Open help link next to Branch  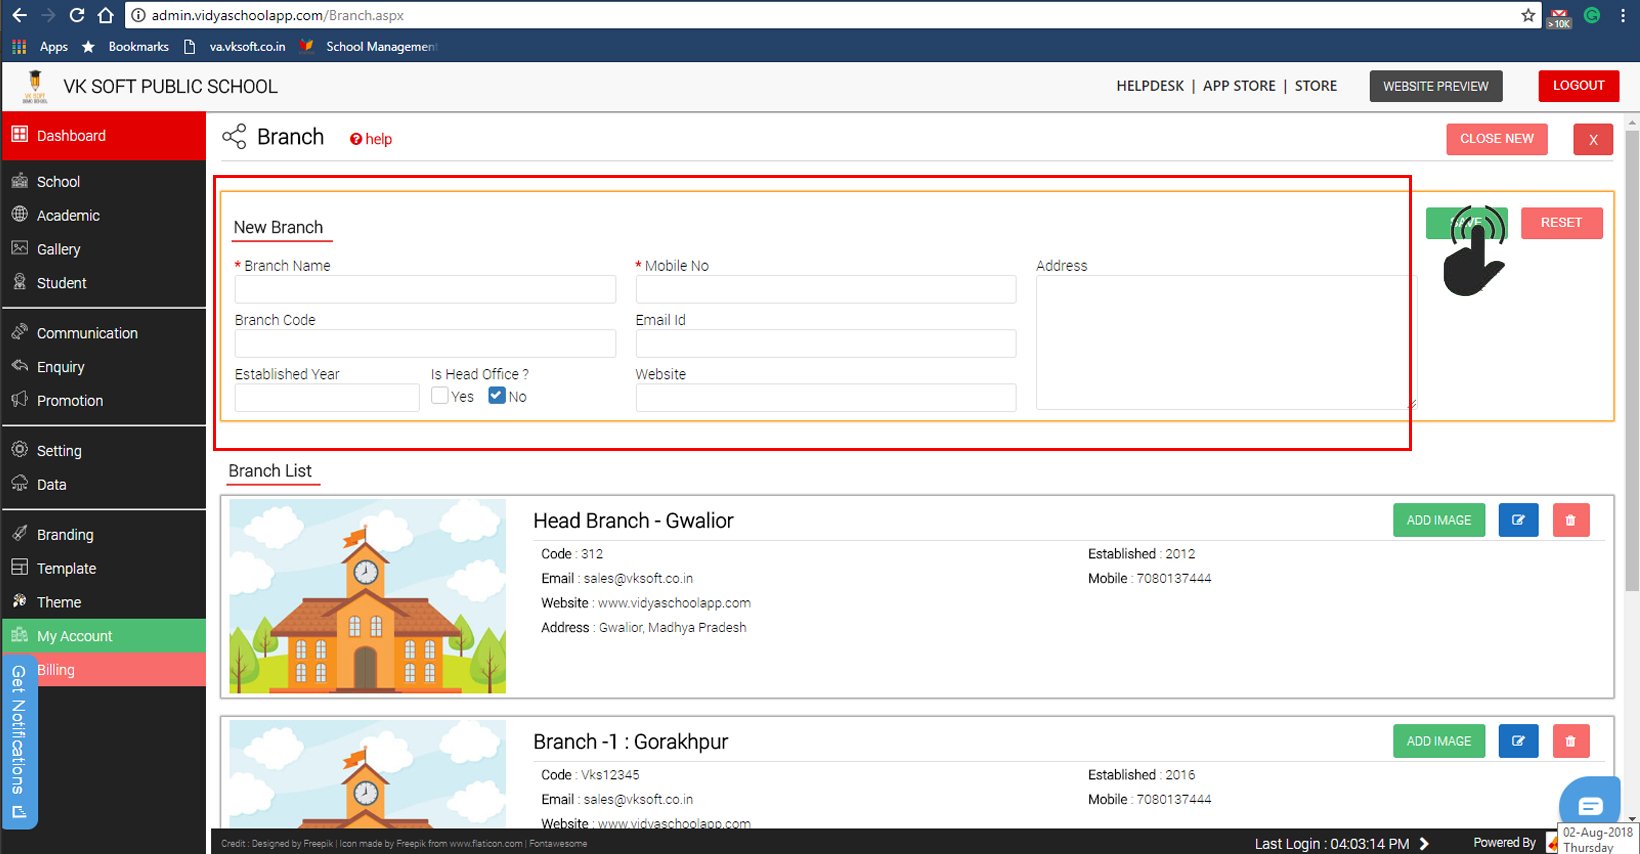point(371,139)
